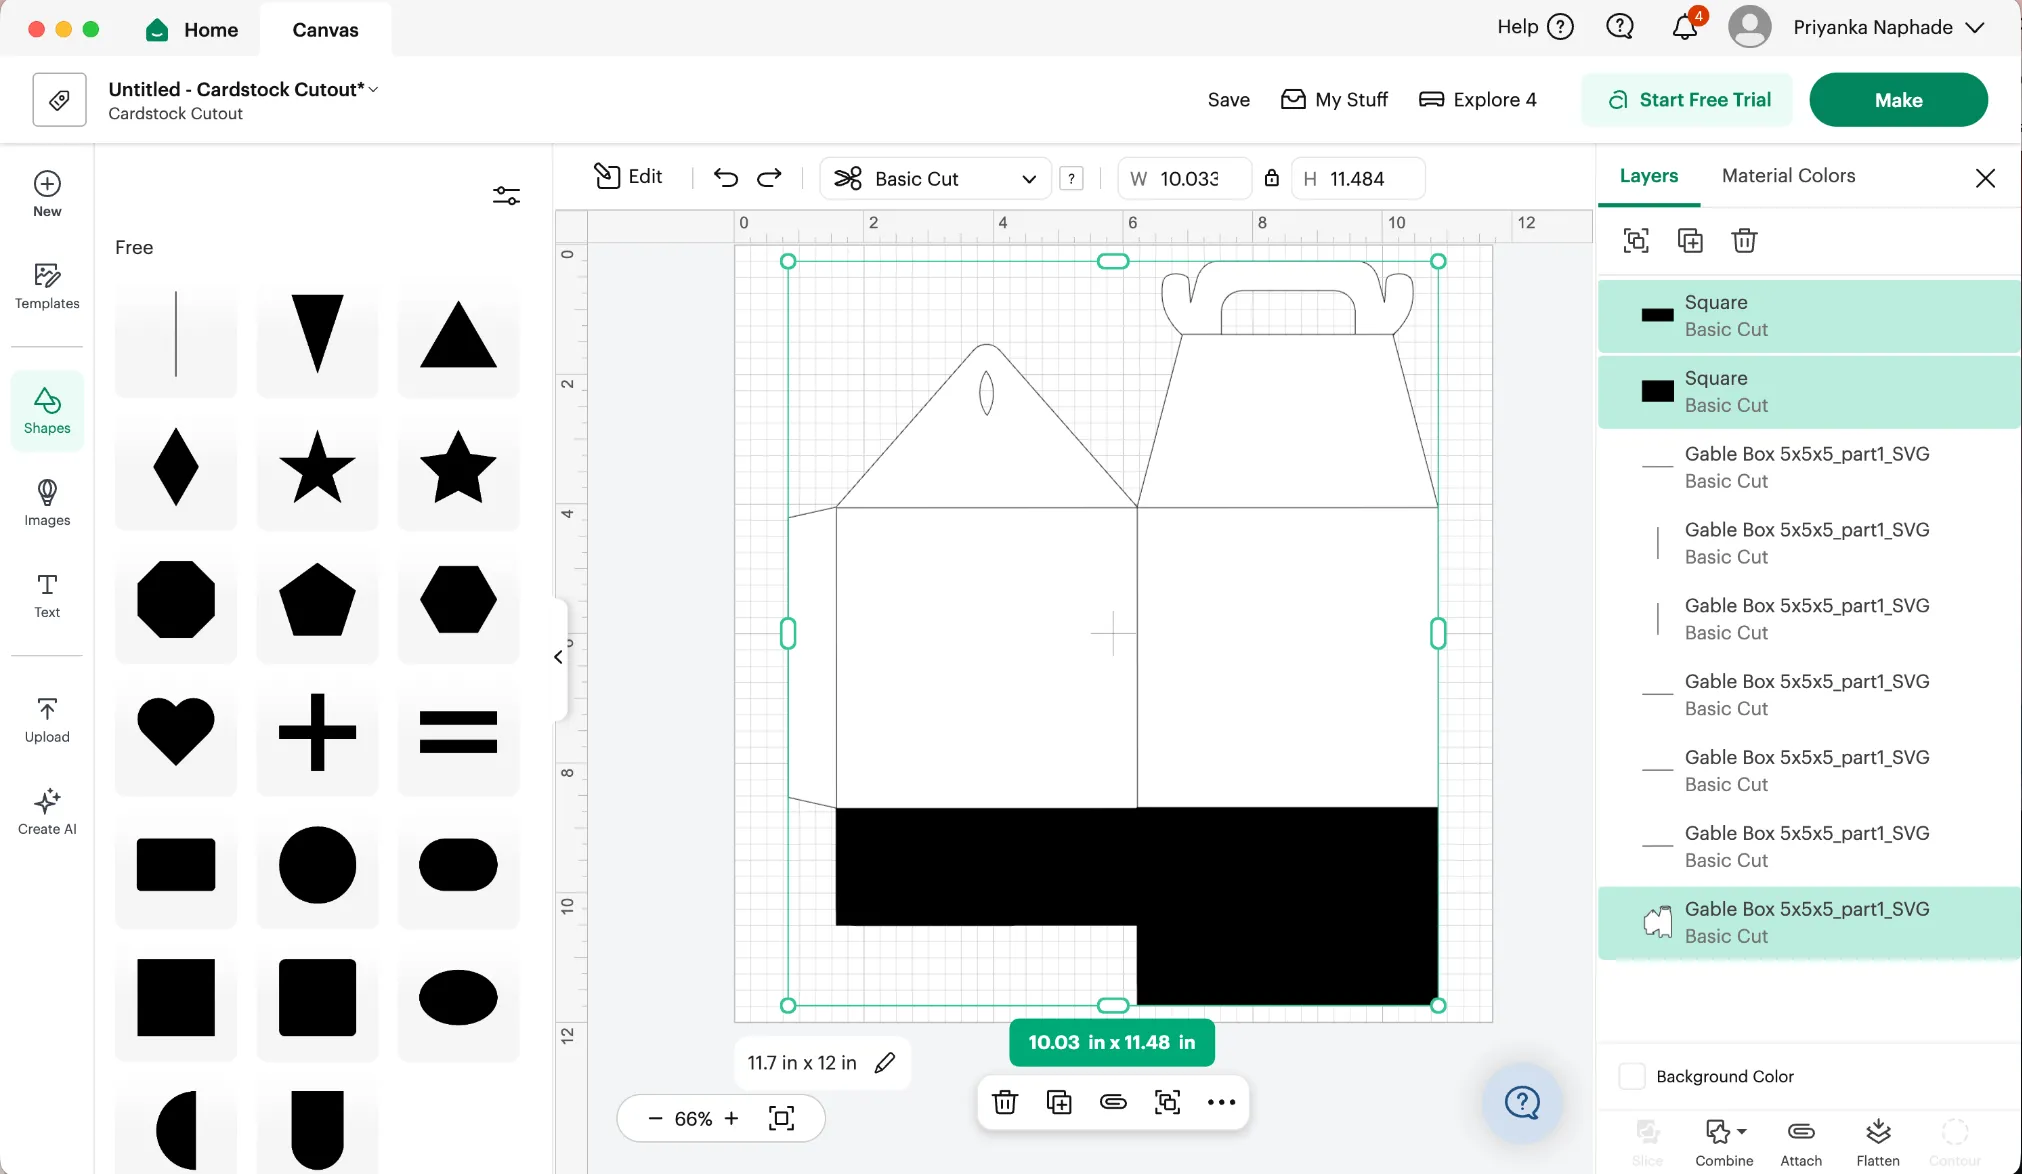Screen dimensions: 2022x1174
Task: Click trash icon in floating toolbar
Action: point(1005,1102)
